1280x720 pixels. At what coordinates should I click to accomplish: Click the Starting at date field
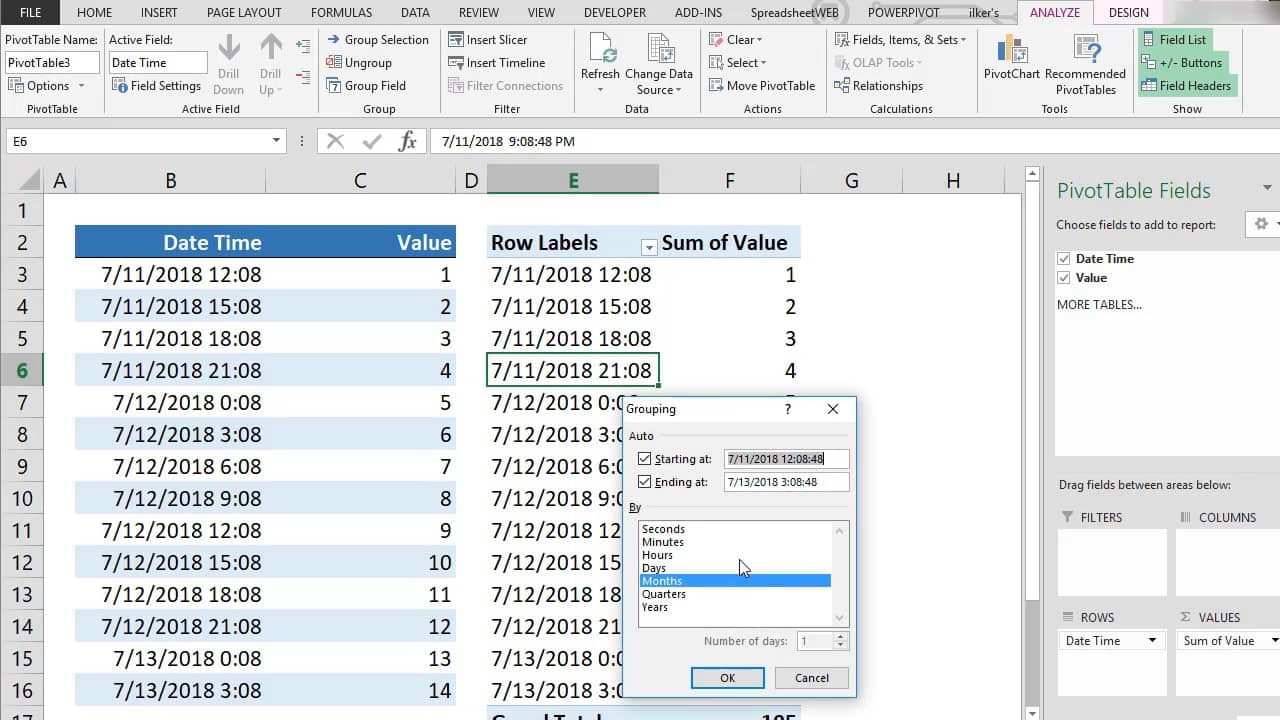[787, 459]
